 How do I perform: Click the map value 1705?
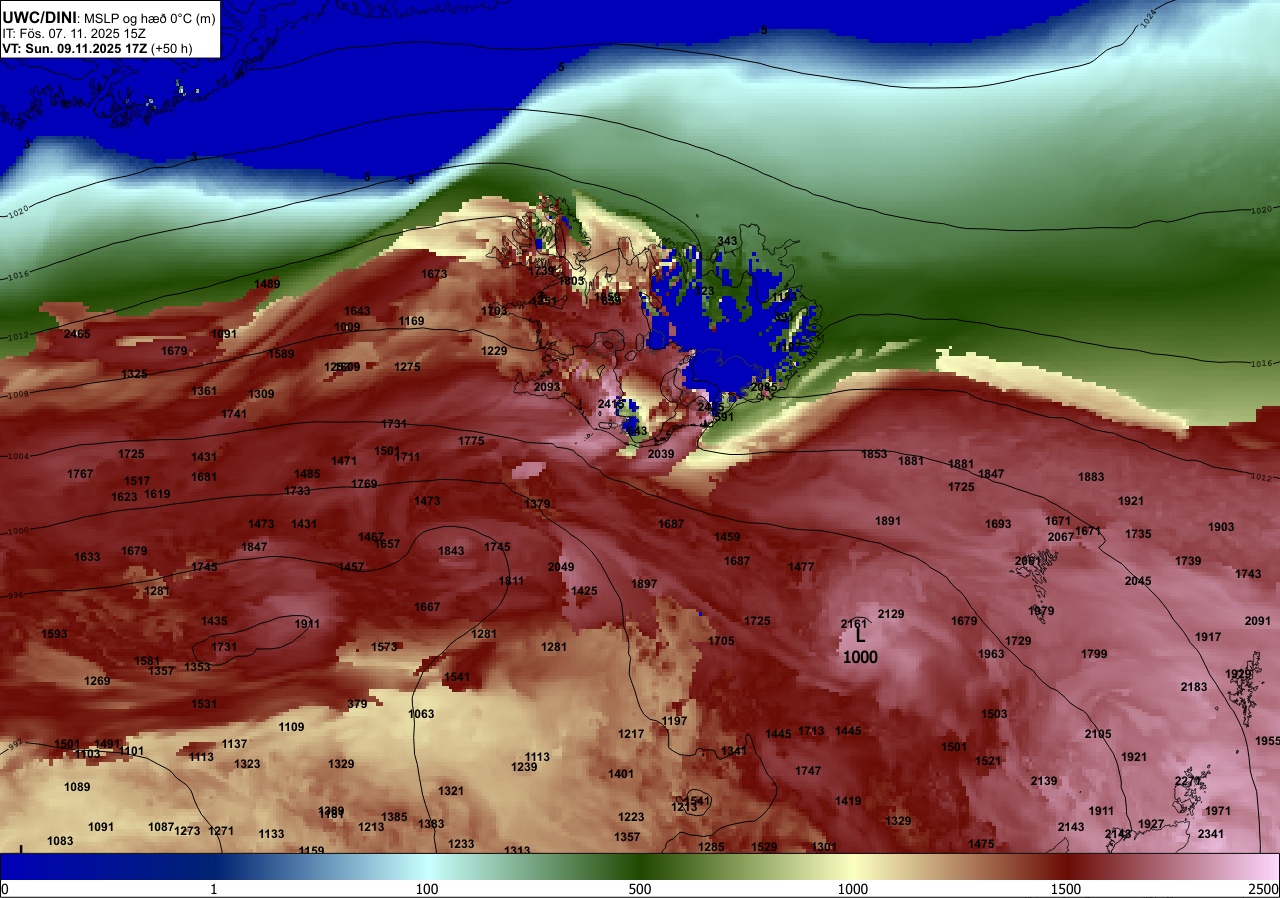click(x=721, y=641)
